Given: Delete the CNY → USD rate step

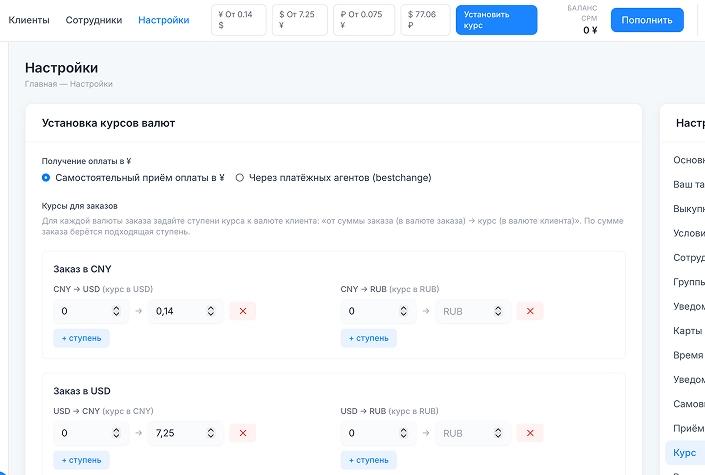Looking at the screenshot, I should tap(243, 311).
